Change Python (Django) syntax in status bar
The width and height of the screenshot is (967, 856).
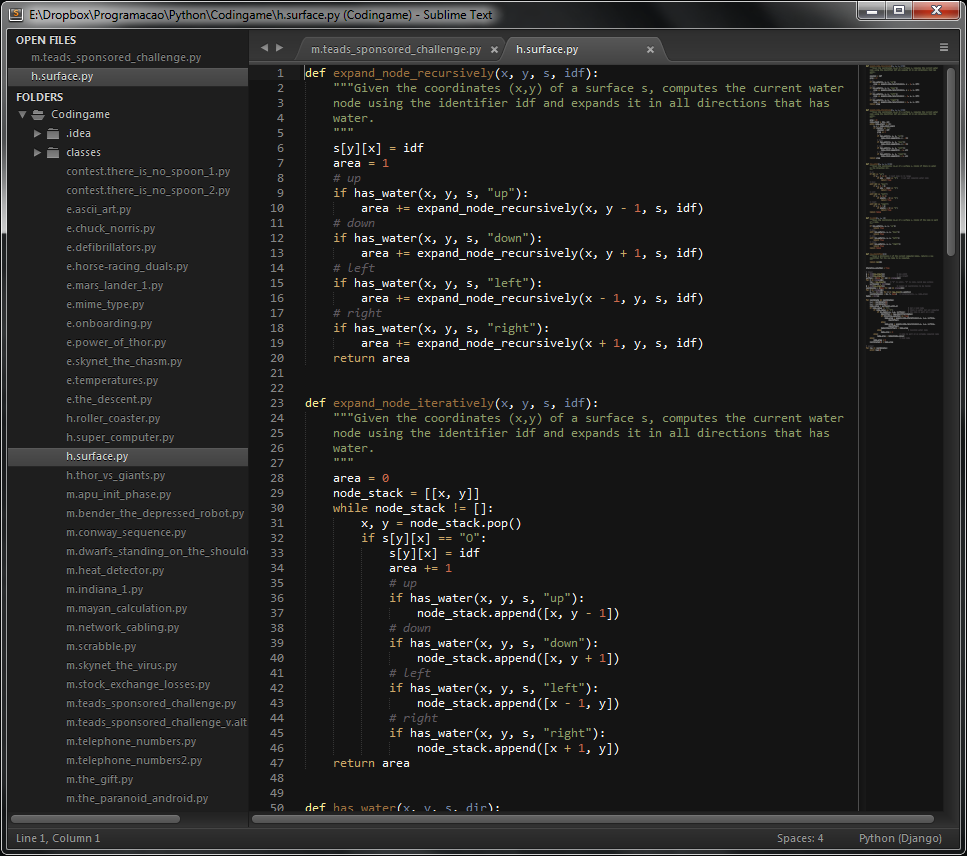coord(900,839)
